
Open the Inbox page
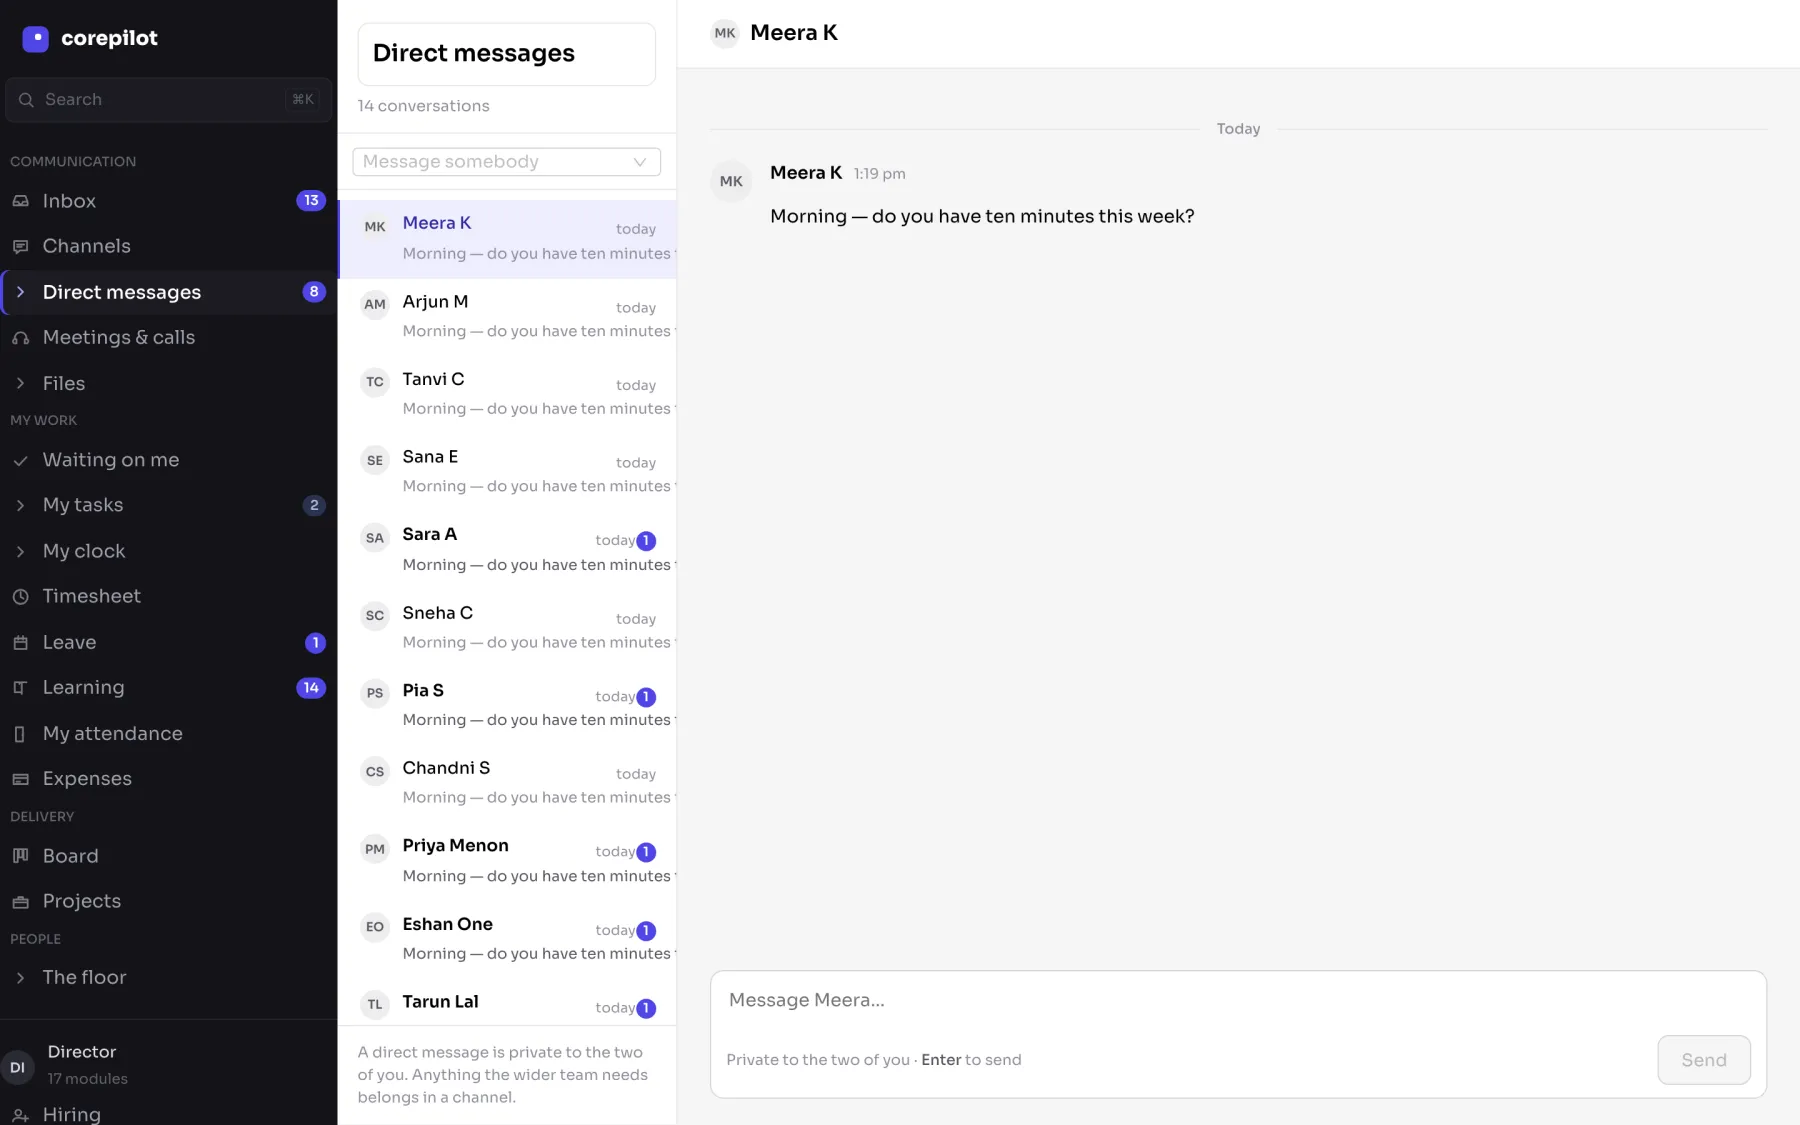point(168,201)
